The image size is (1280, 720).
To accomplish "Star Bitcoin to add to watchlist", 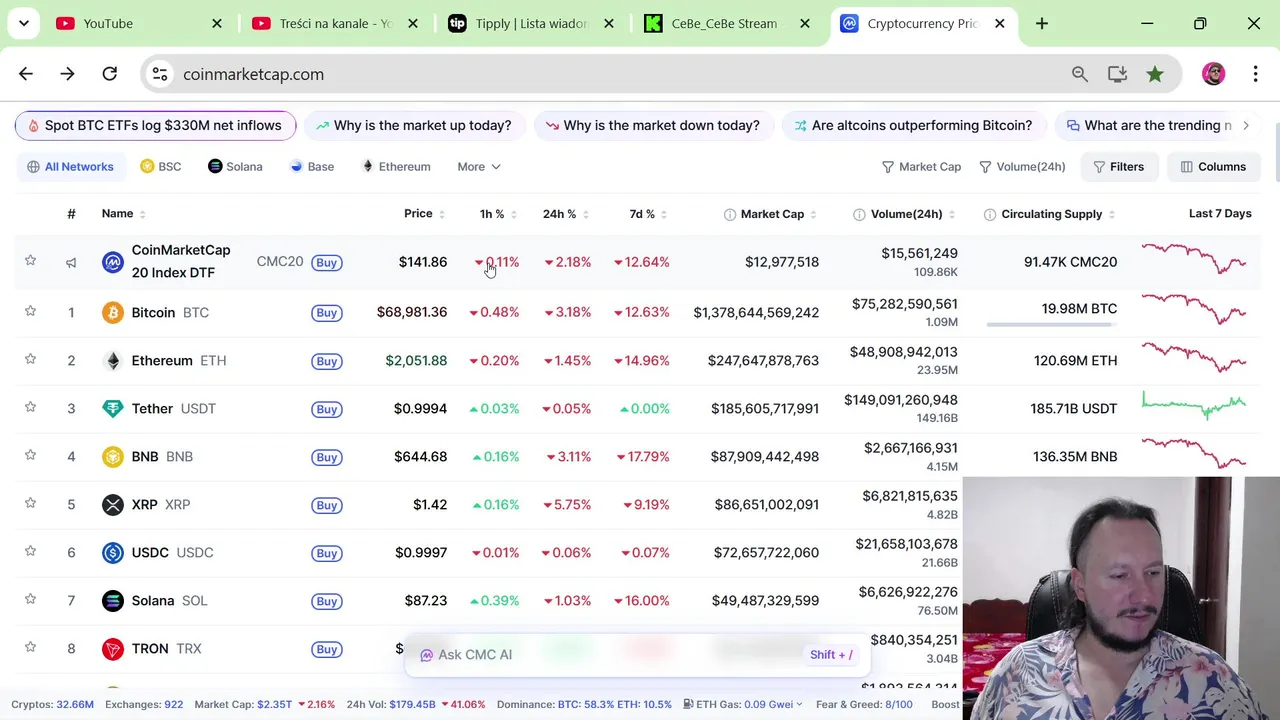I will click(30, 311).
